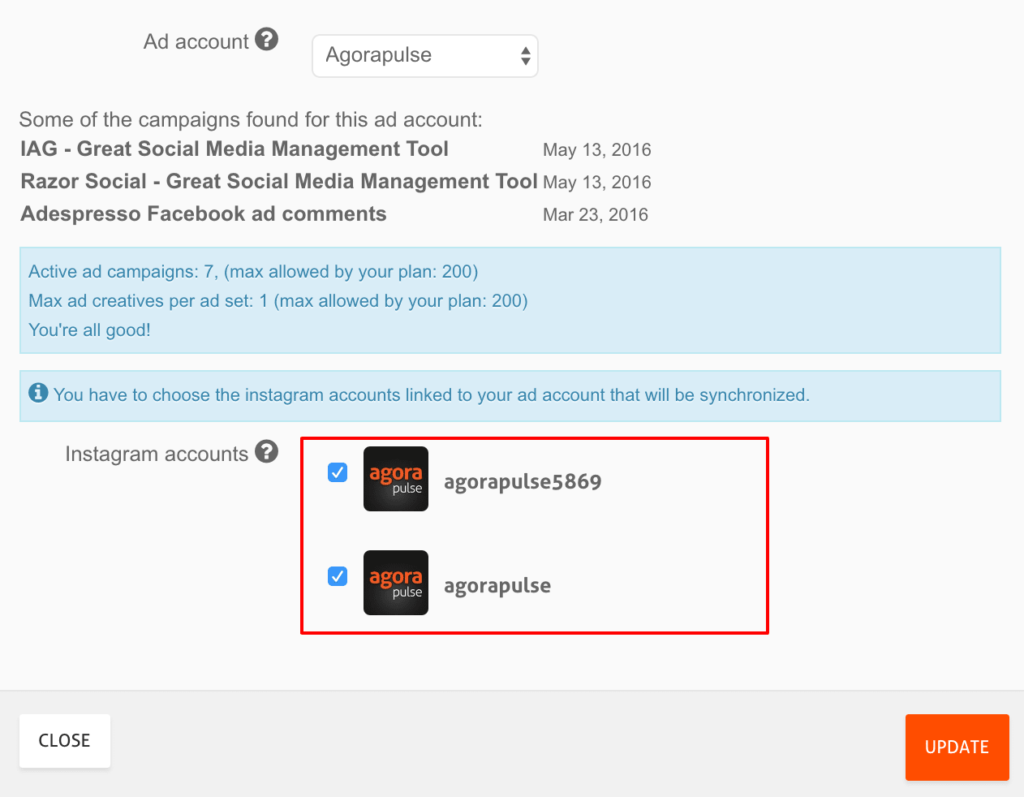Click the info icon in the synchronization notice
1024x797 pixels.
tap(38, 393)
